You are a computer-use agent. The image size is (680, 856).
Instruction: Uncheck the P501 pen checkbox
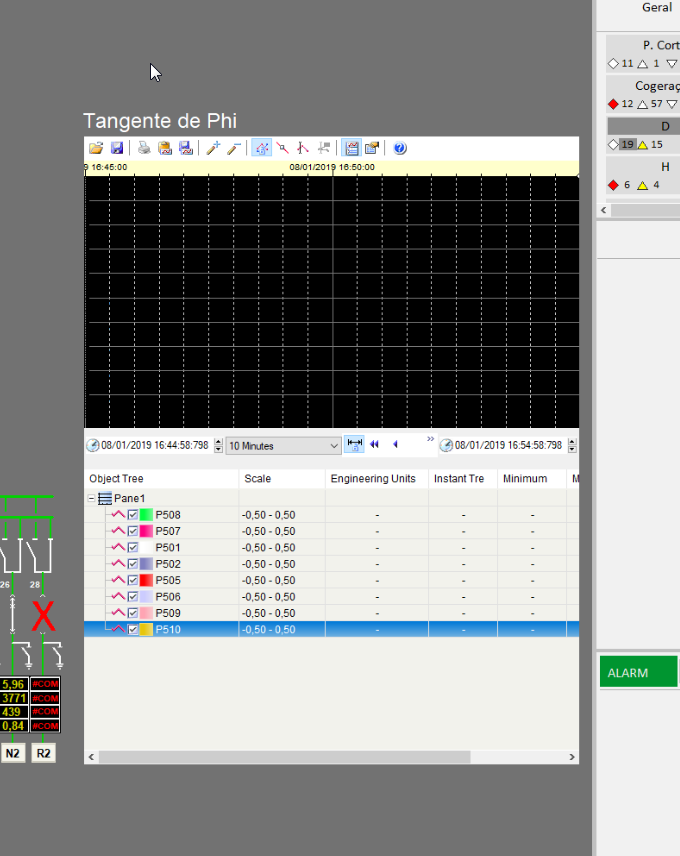pos(133,548)
